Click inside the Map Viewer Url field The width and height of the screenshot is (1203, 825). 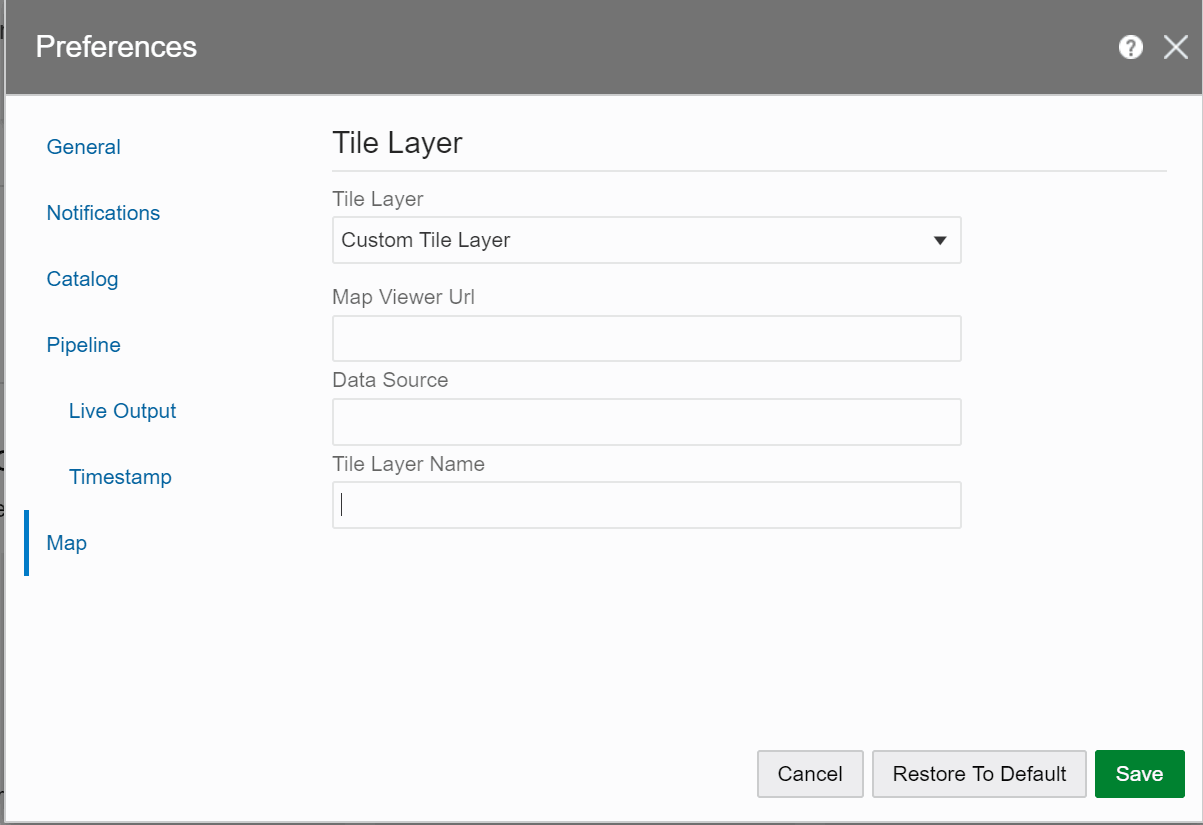point(646,338)
